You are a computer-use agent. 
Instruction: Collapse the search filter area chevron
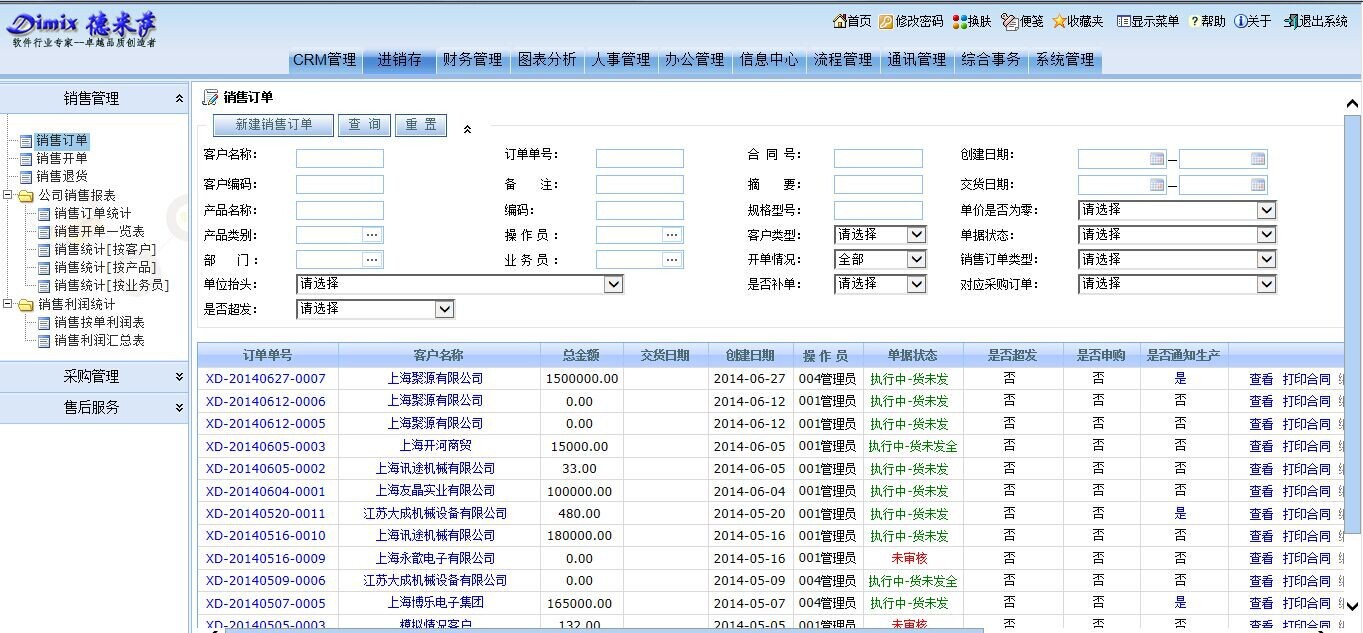pos(467,128)
